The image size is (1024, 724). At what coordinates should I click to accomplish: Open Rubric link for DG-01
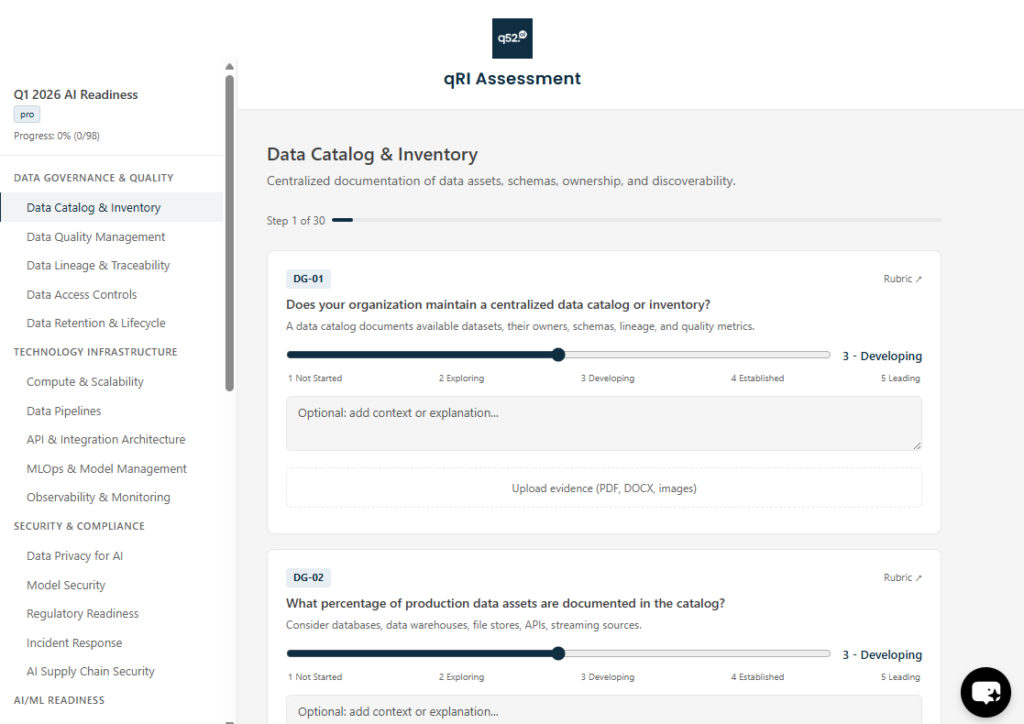(x=903, y=279)
